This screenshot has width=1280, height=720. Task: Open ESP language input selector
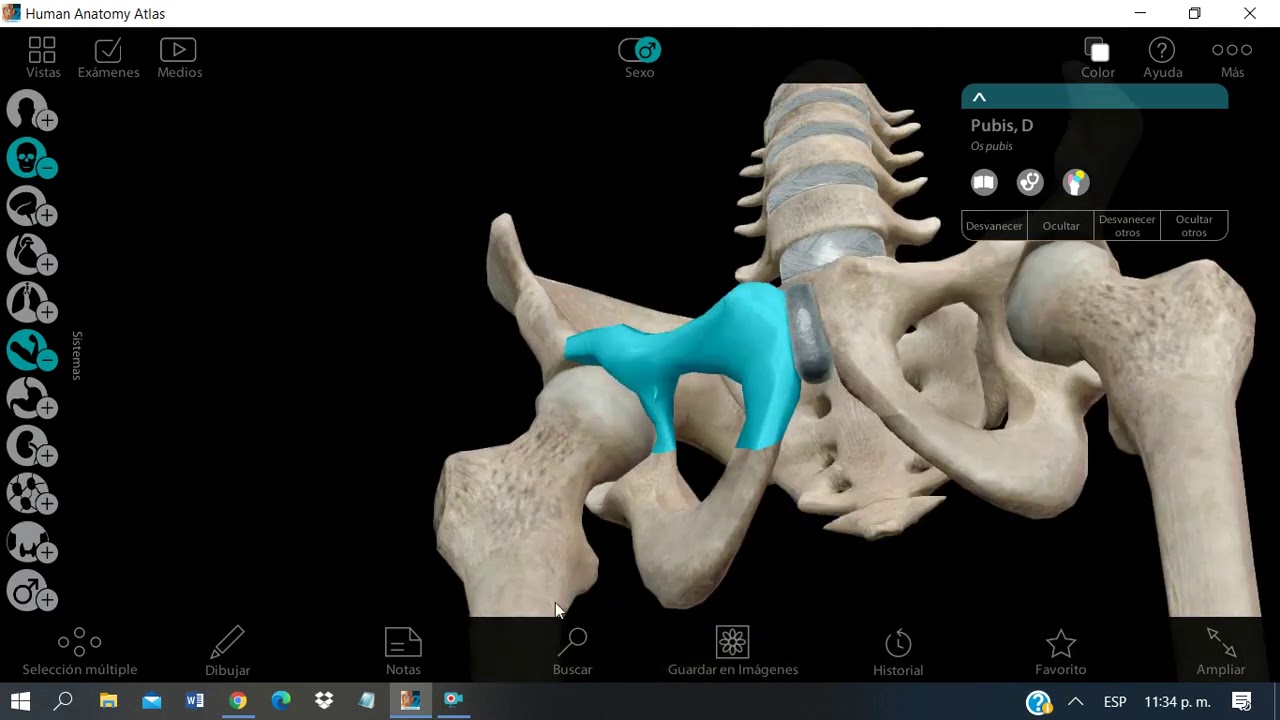point(1114,702)
